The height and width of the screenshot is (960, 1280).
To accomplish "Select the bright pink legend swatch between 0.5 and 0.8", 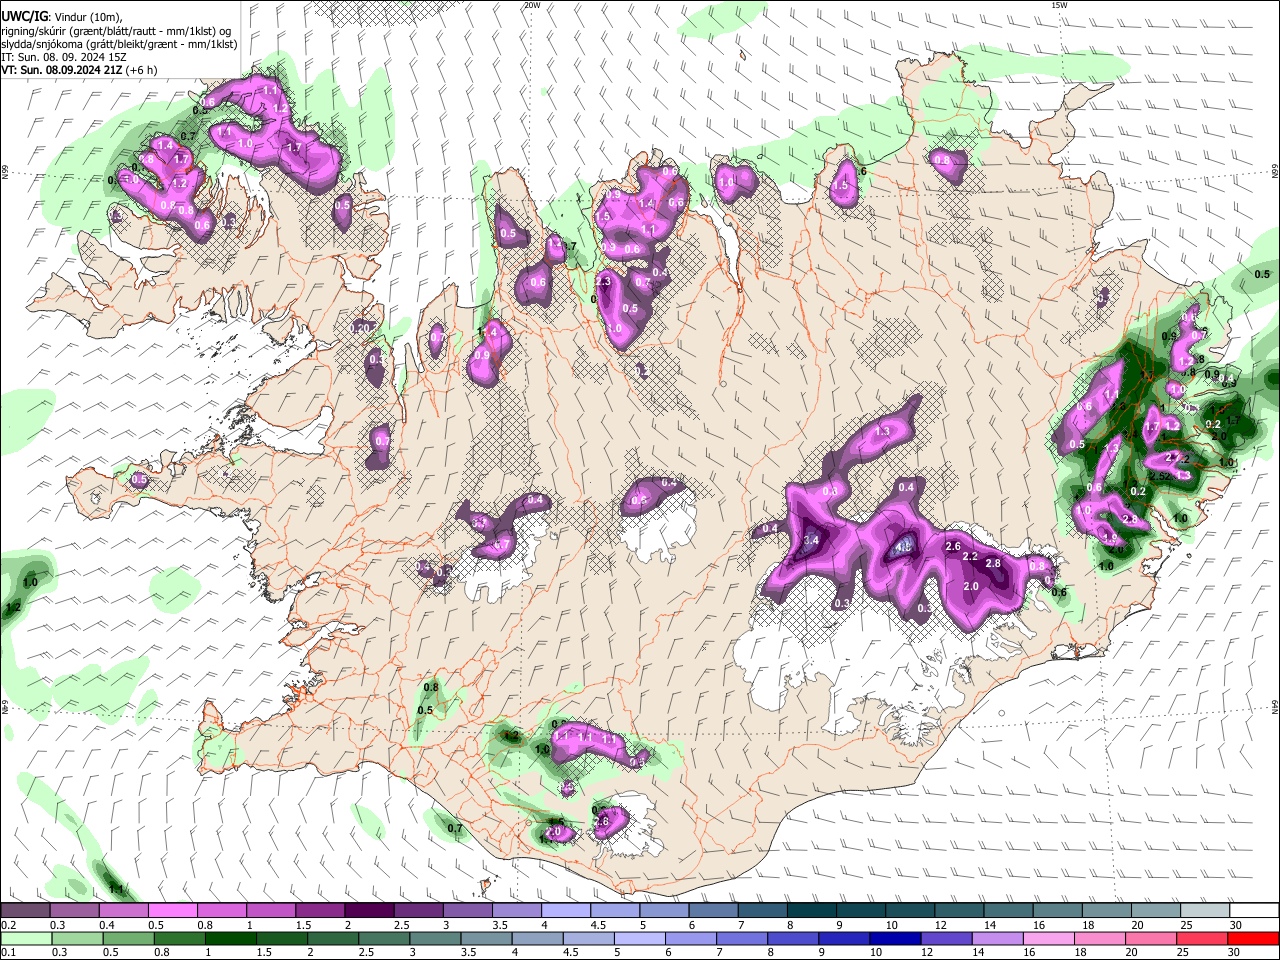I will [x=174, y=911].
